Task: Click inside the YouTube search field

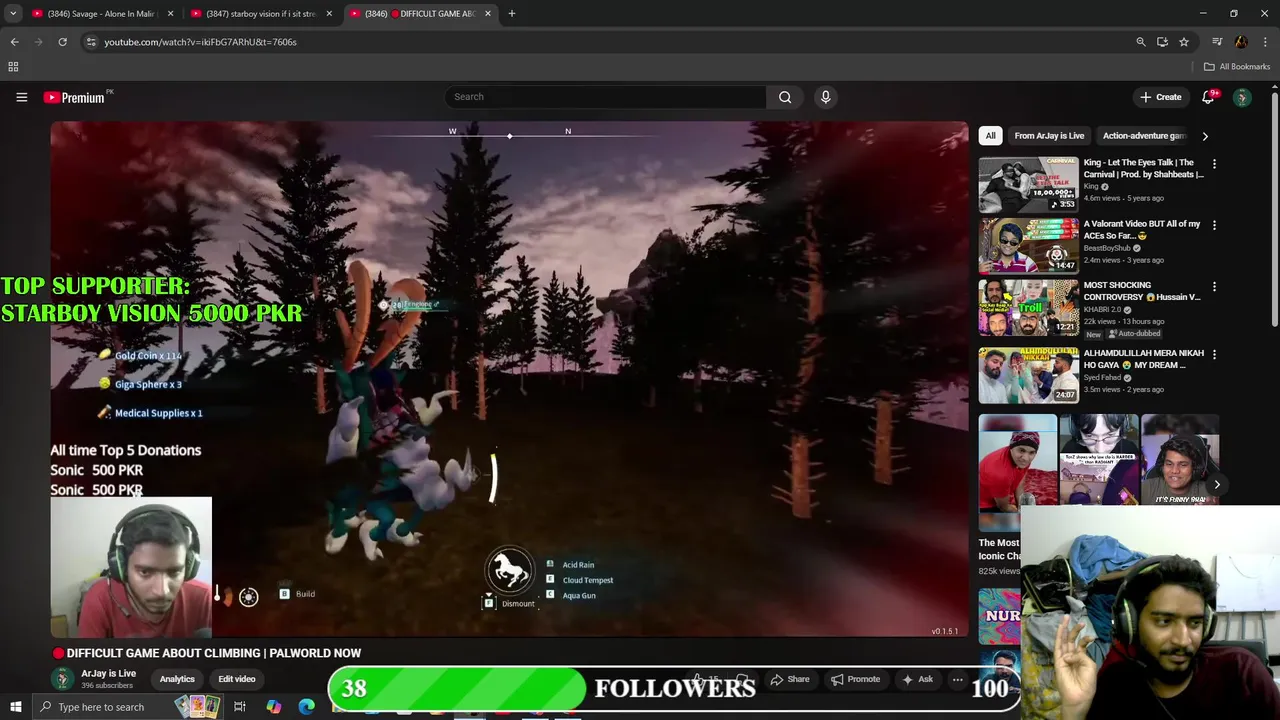Action: point(605,97)
